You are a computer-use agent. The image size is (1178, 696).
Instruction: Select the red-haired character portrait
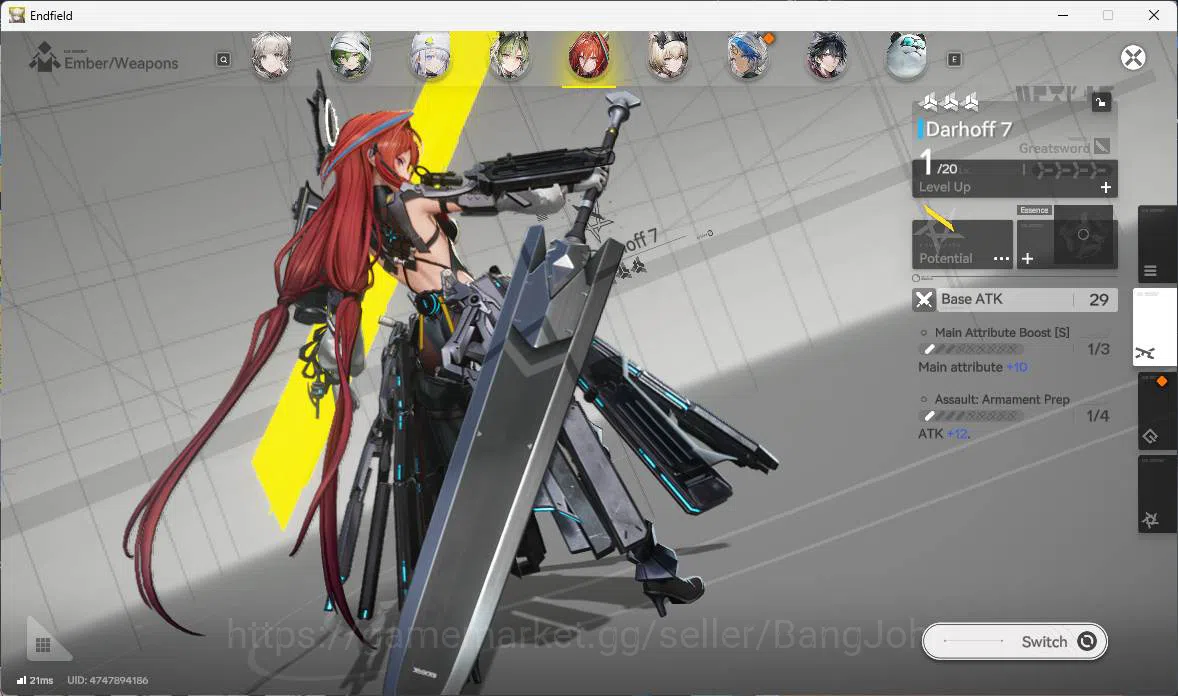[x=589, y=56]
